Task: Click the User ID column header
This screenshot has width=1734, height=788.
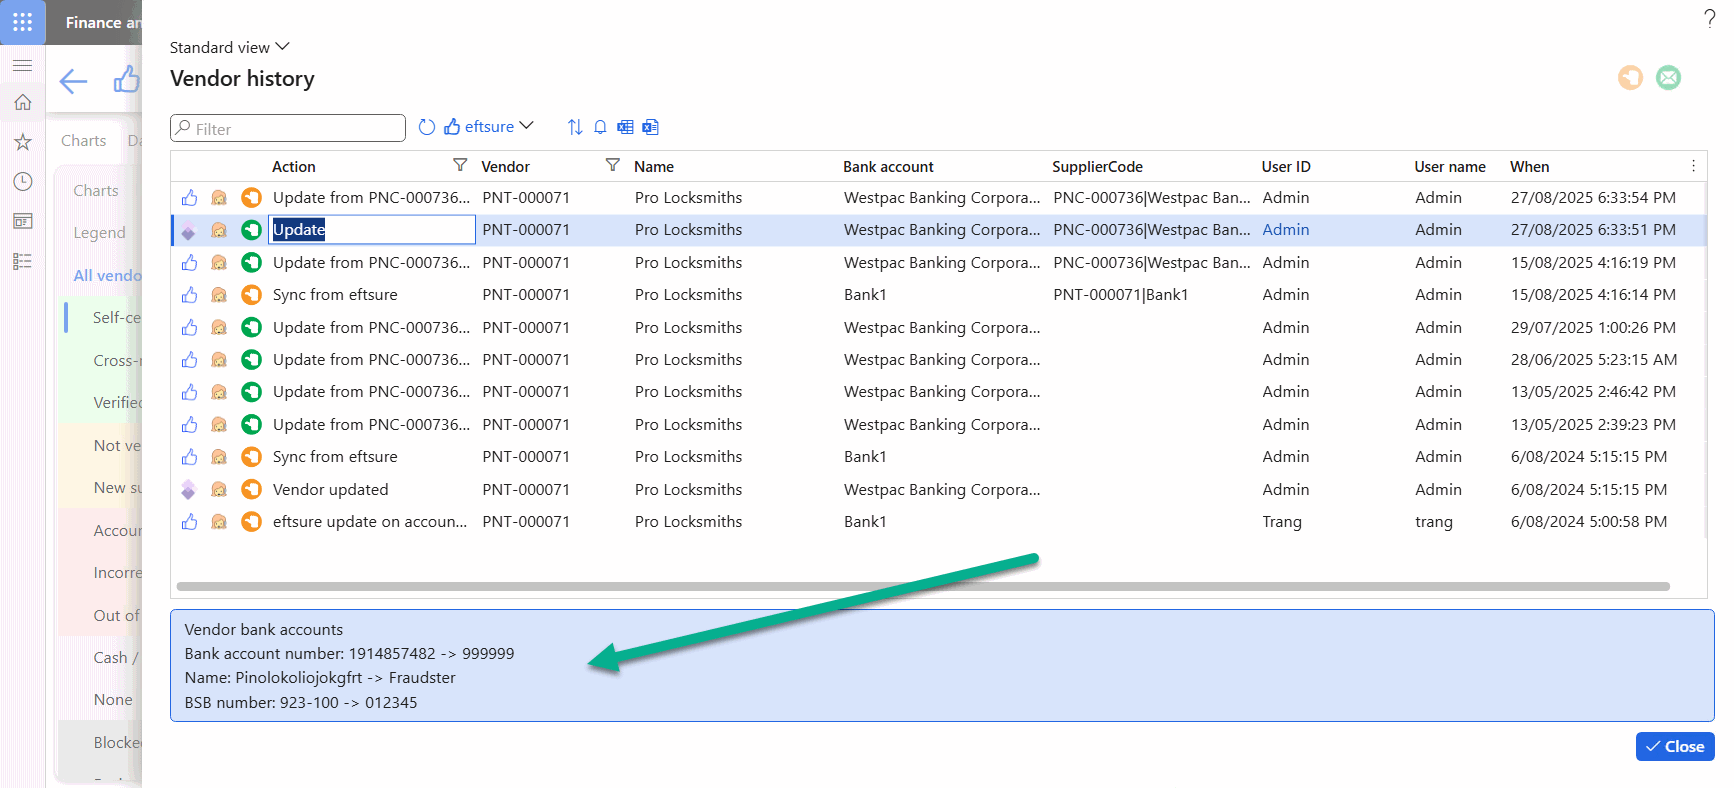Action: [x=1286, y=167]
